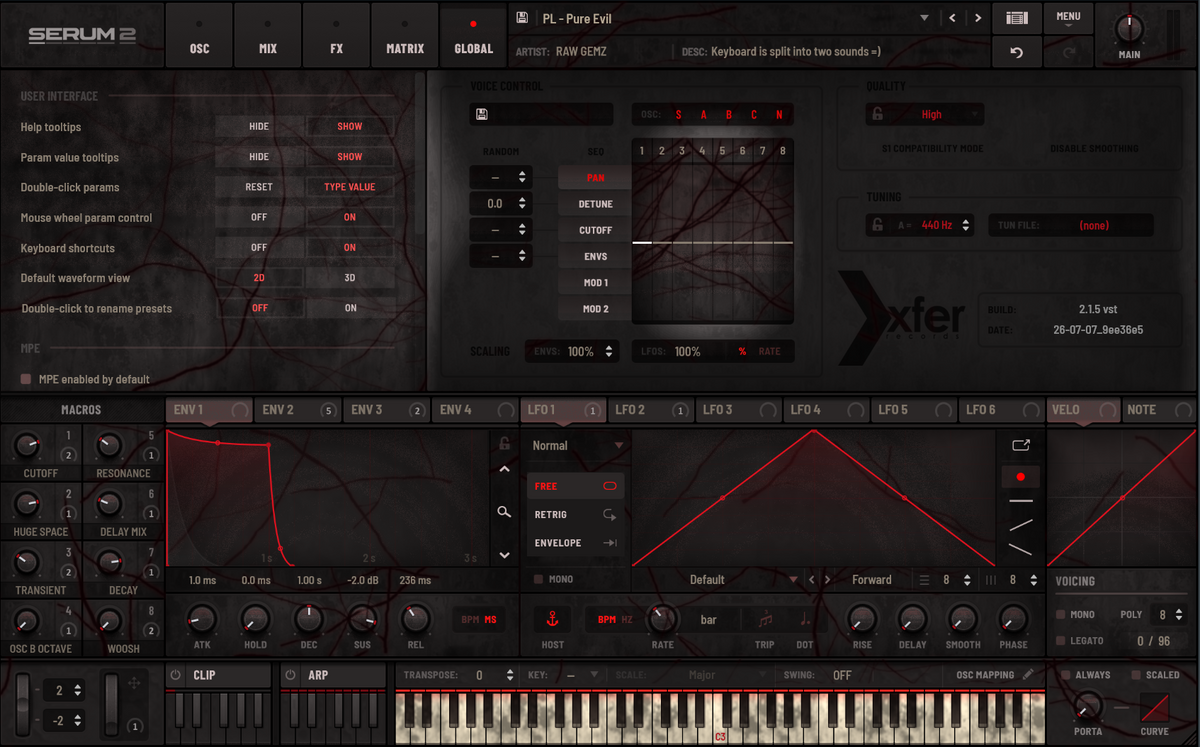
Task: Click the MAIN volume knob
Action: (1129, 28)
